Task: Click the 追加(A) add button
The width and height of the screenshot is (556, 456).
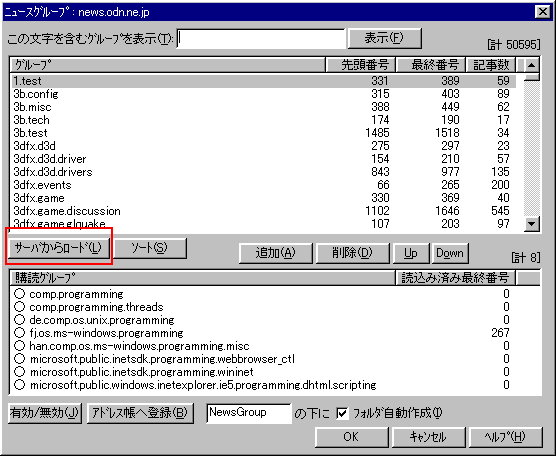Action: pos(276,253)
